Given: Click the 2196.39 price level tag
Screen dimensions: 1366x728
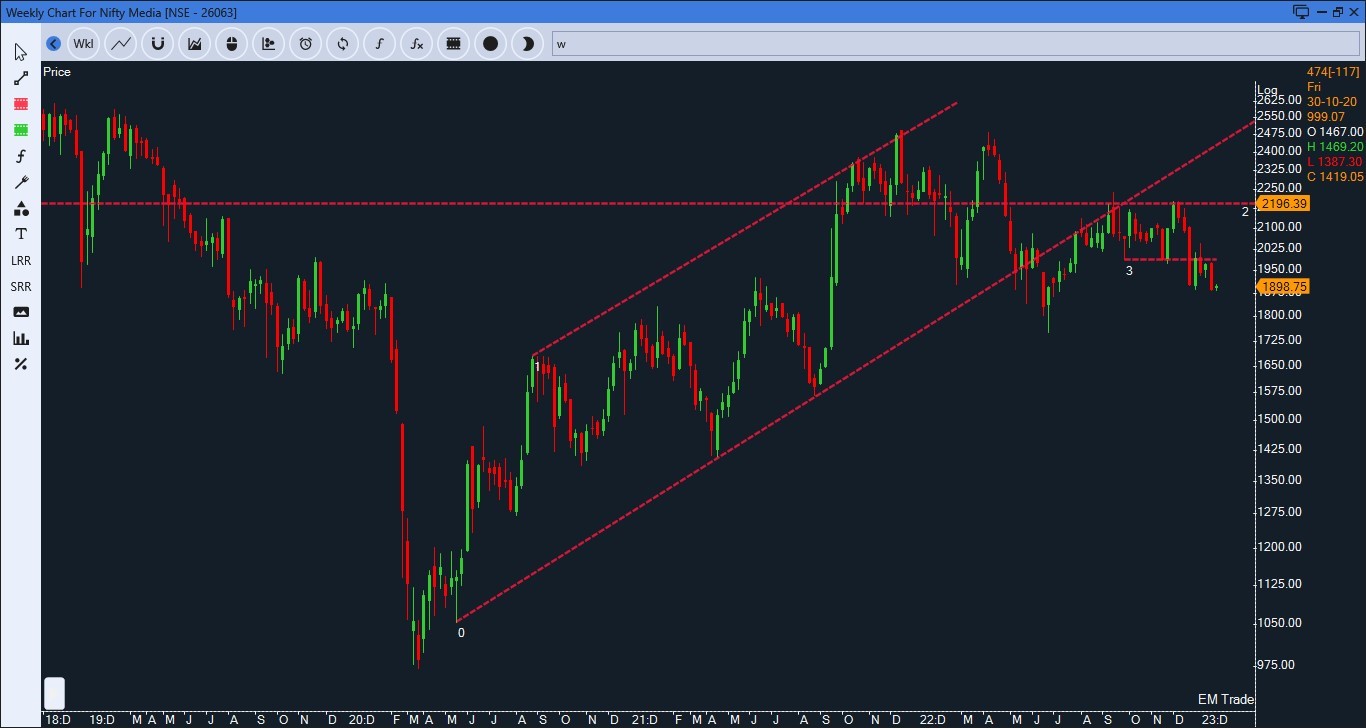Looking at the screenshot, I should 1284,204.
